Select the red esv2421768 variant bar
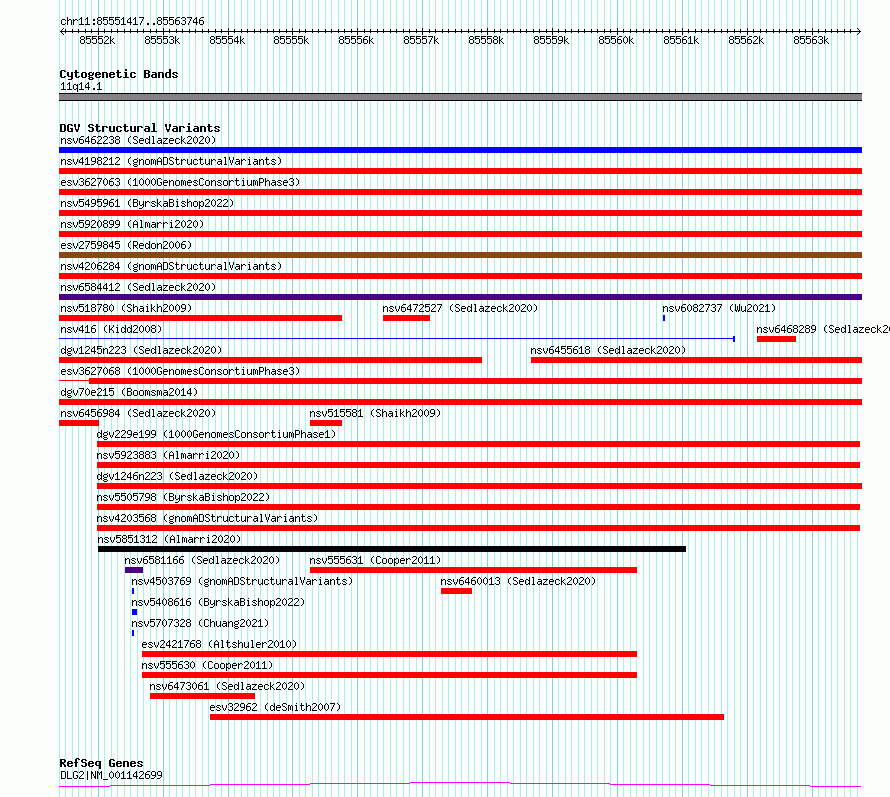This screenshot has height=797, width=890. click(x=389, y=655)
